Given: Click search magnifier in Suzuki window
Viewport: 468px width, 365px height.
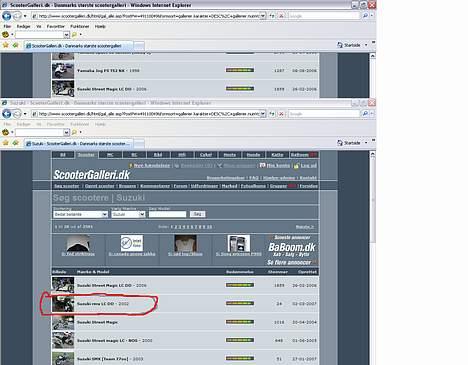Looking at the screenshot, I should (365, 114).
